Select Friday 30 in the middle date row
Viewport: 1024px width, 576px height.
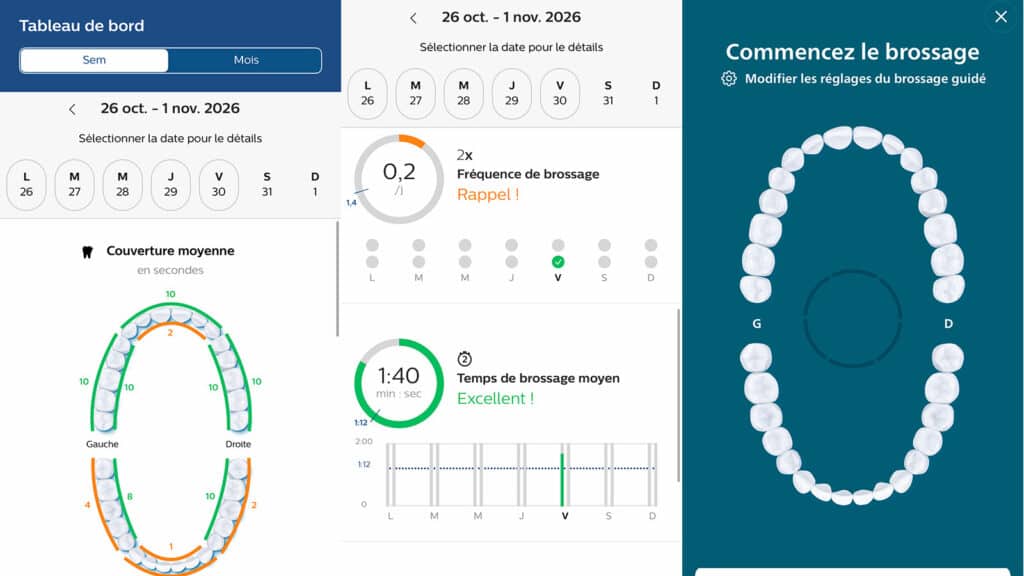point(560,93)
